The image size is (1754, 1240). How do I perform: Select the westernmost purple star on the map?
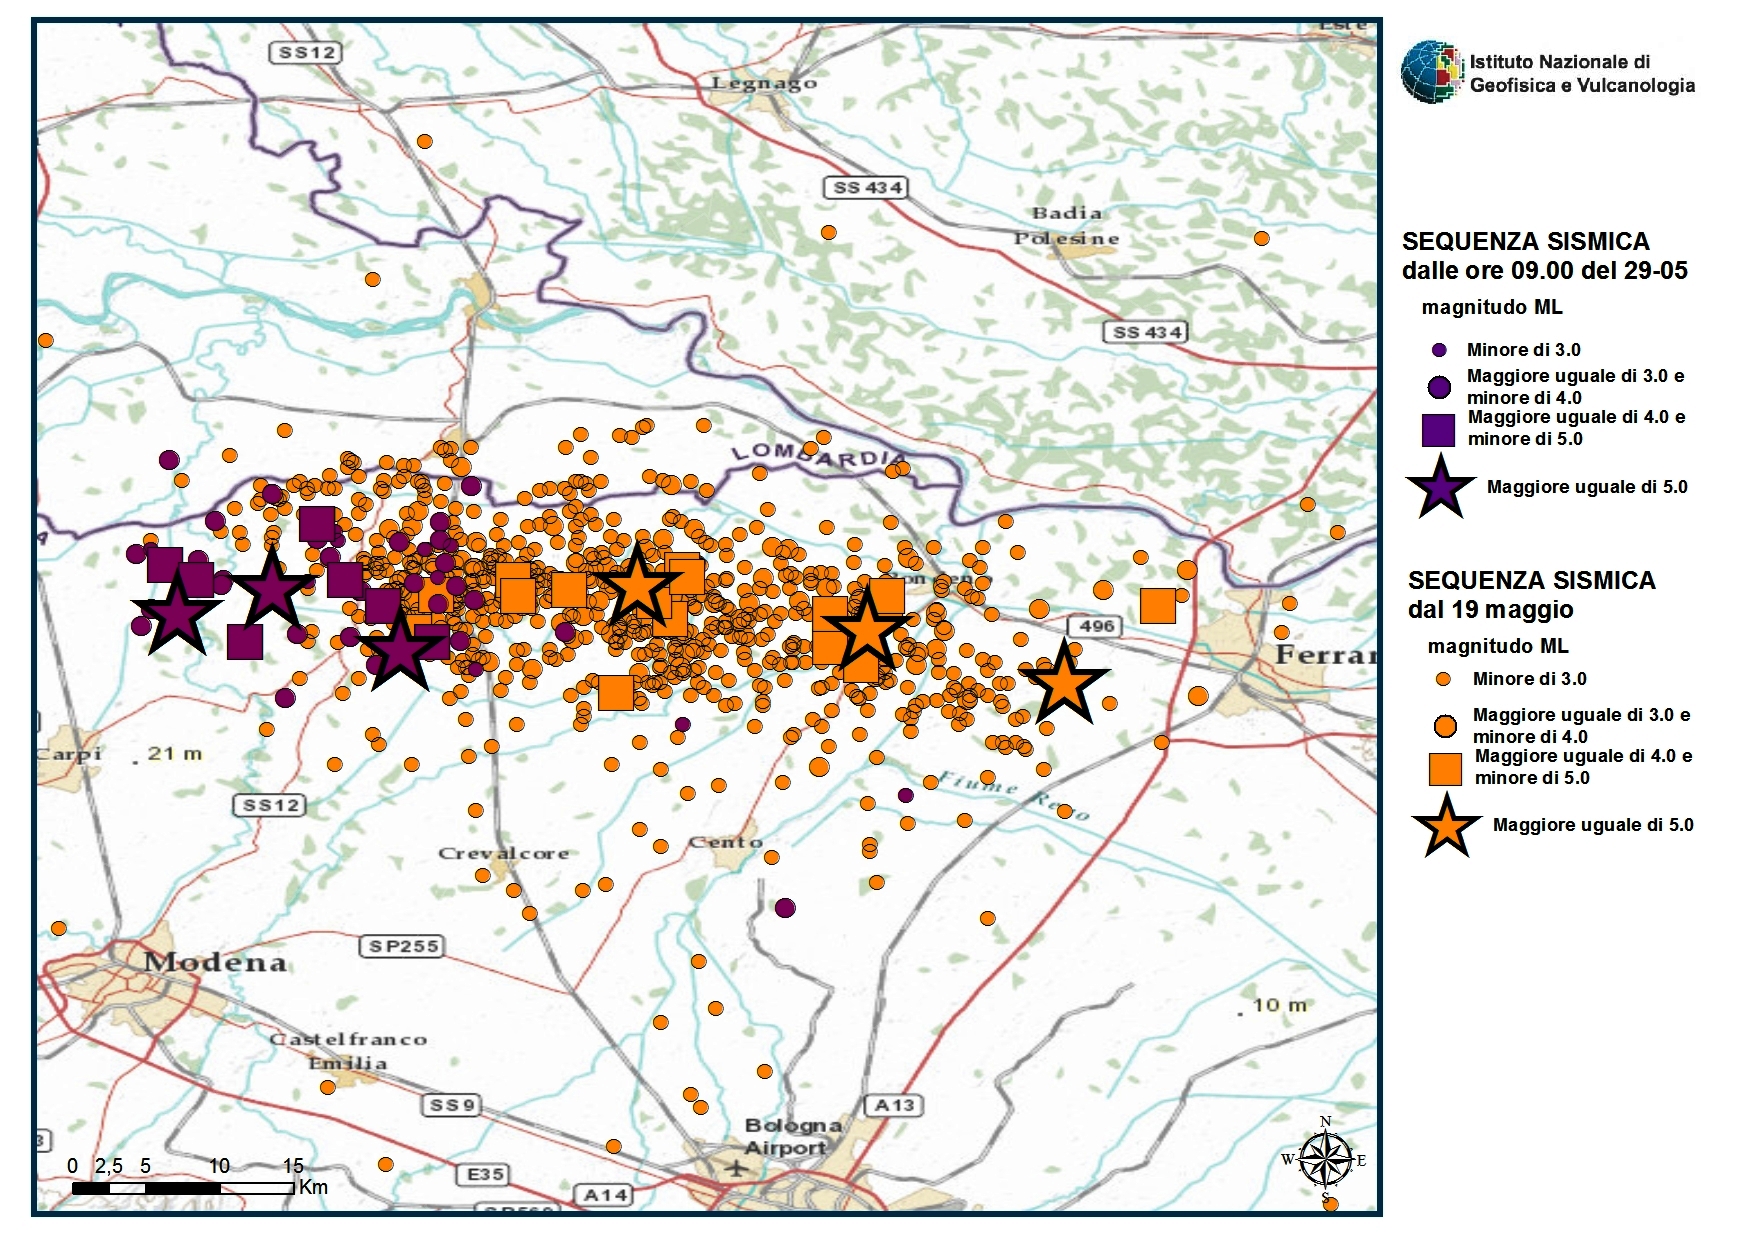click(177, 614)
